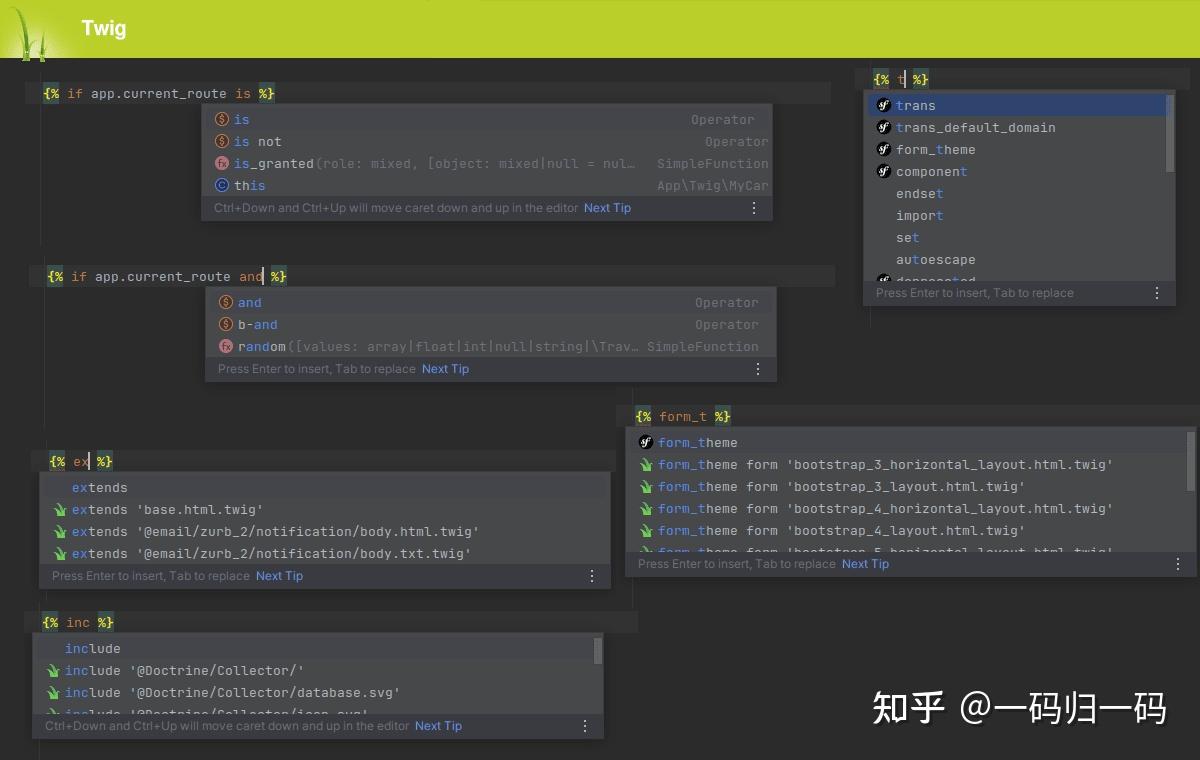Choose the 'import' tag suggestion
Screen dimensions: 1200x760
1015,215
